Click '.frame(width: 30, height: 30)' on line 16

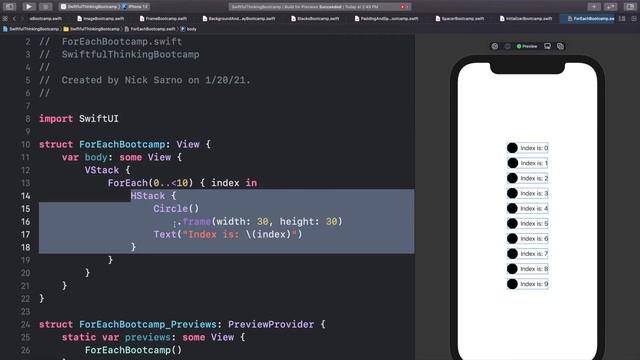coord(260,222)
